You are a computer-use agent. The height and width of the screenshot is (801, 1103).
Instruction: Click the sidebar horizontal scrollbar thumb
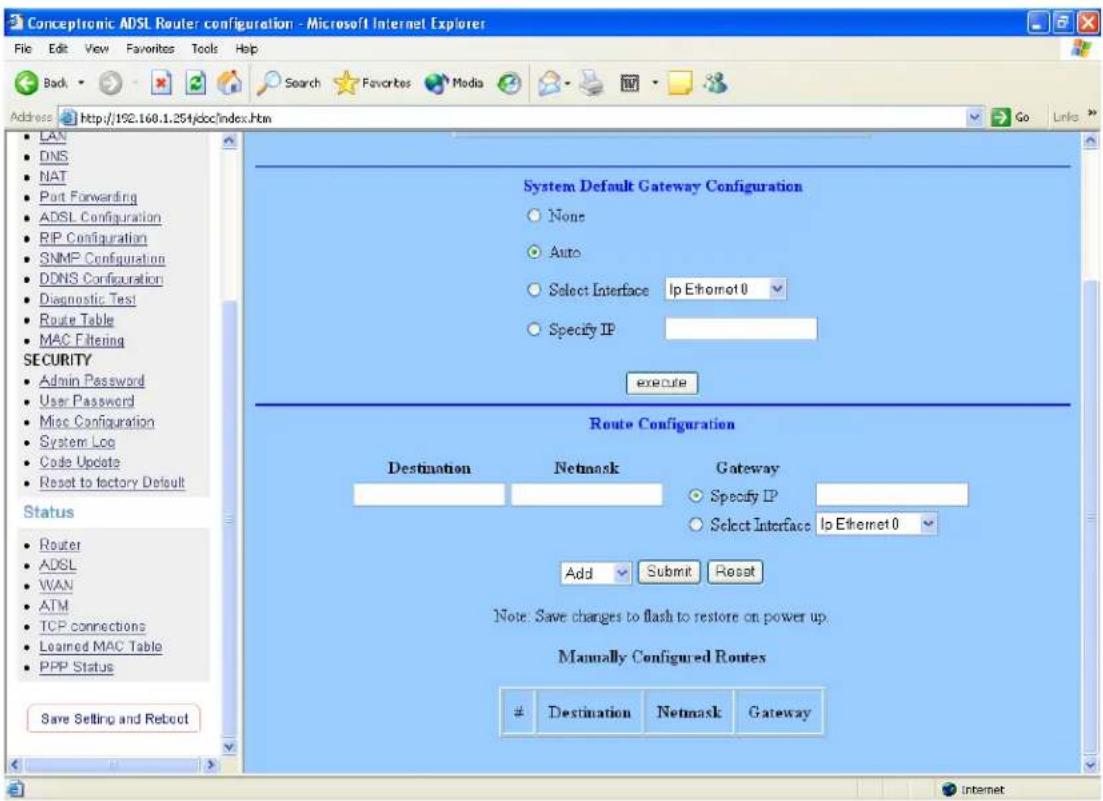point(113,764)
